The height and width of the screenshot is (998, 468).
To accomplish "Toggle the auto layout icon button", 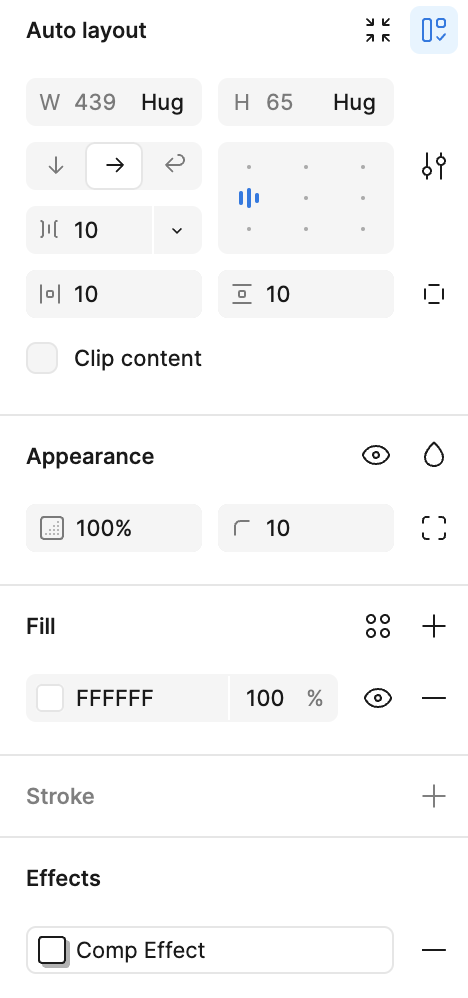I will (x=434, y=30).
